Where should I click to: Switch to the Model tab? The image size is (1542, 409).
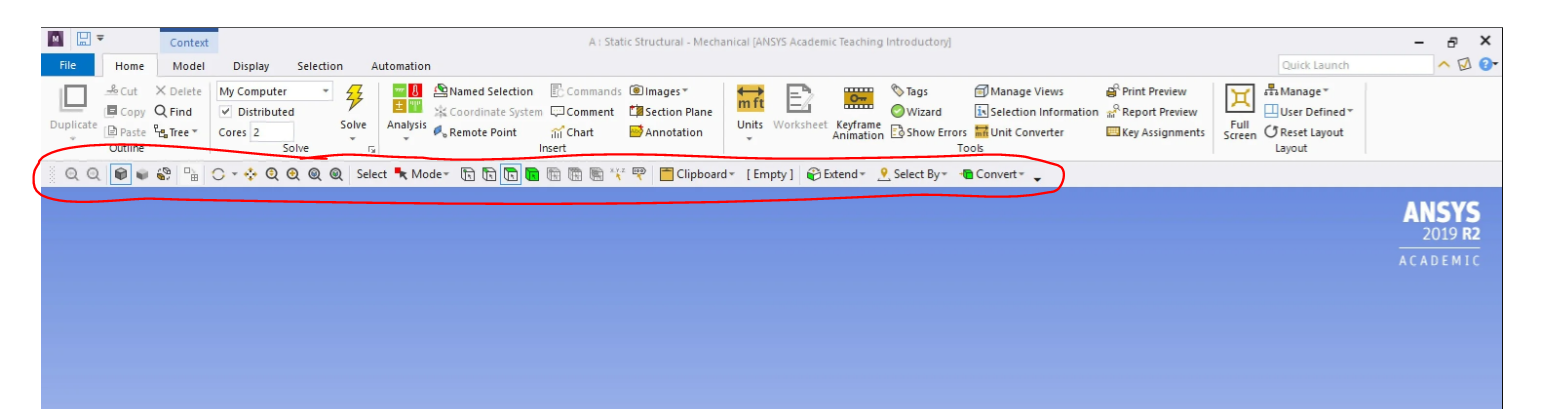(x=188, y=66)
